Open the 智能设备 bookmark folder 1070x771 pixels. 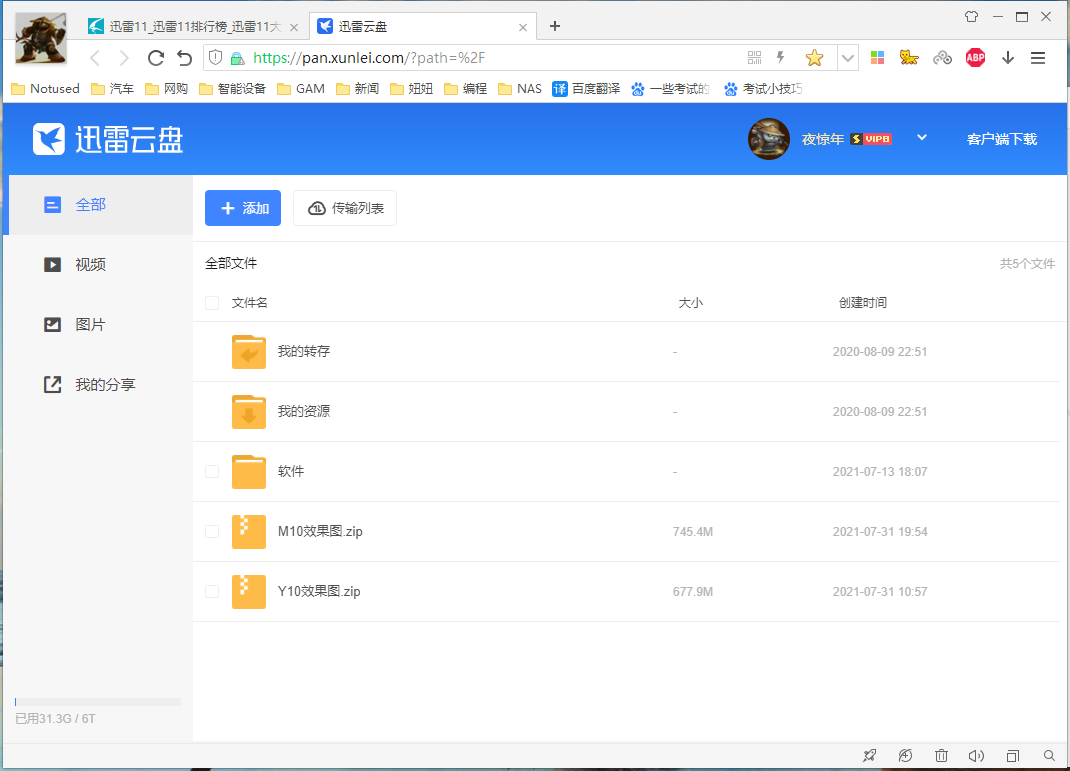[232, 89]
